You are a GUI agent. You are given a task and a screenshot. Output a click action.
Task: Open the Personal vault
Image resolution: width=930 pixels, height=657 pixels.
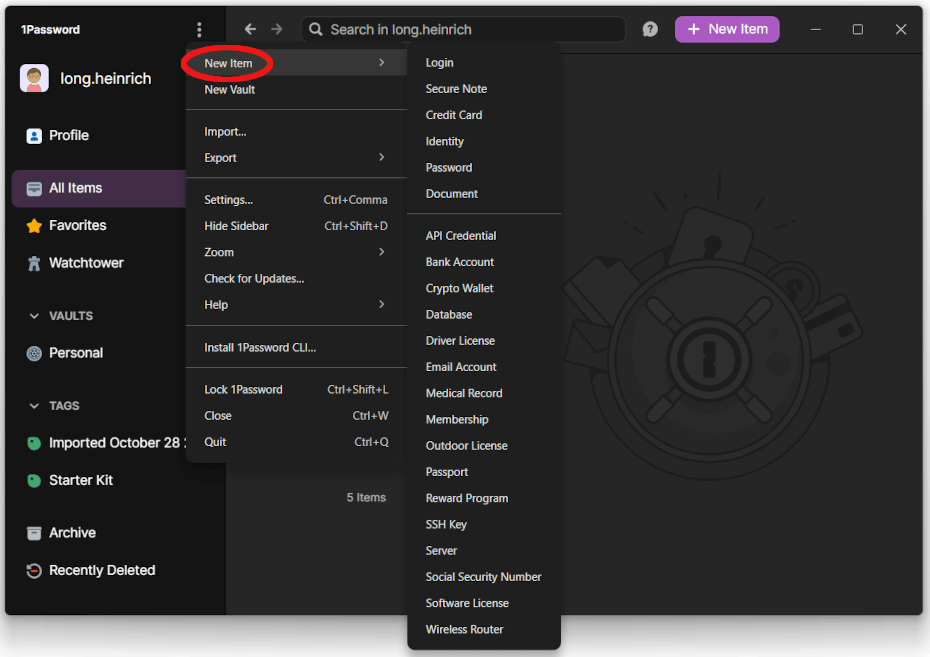(x=76, y=353)
